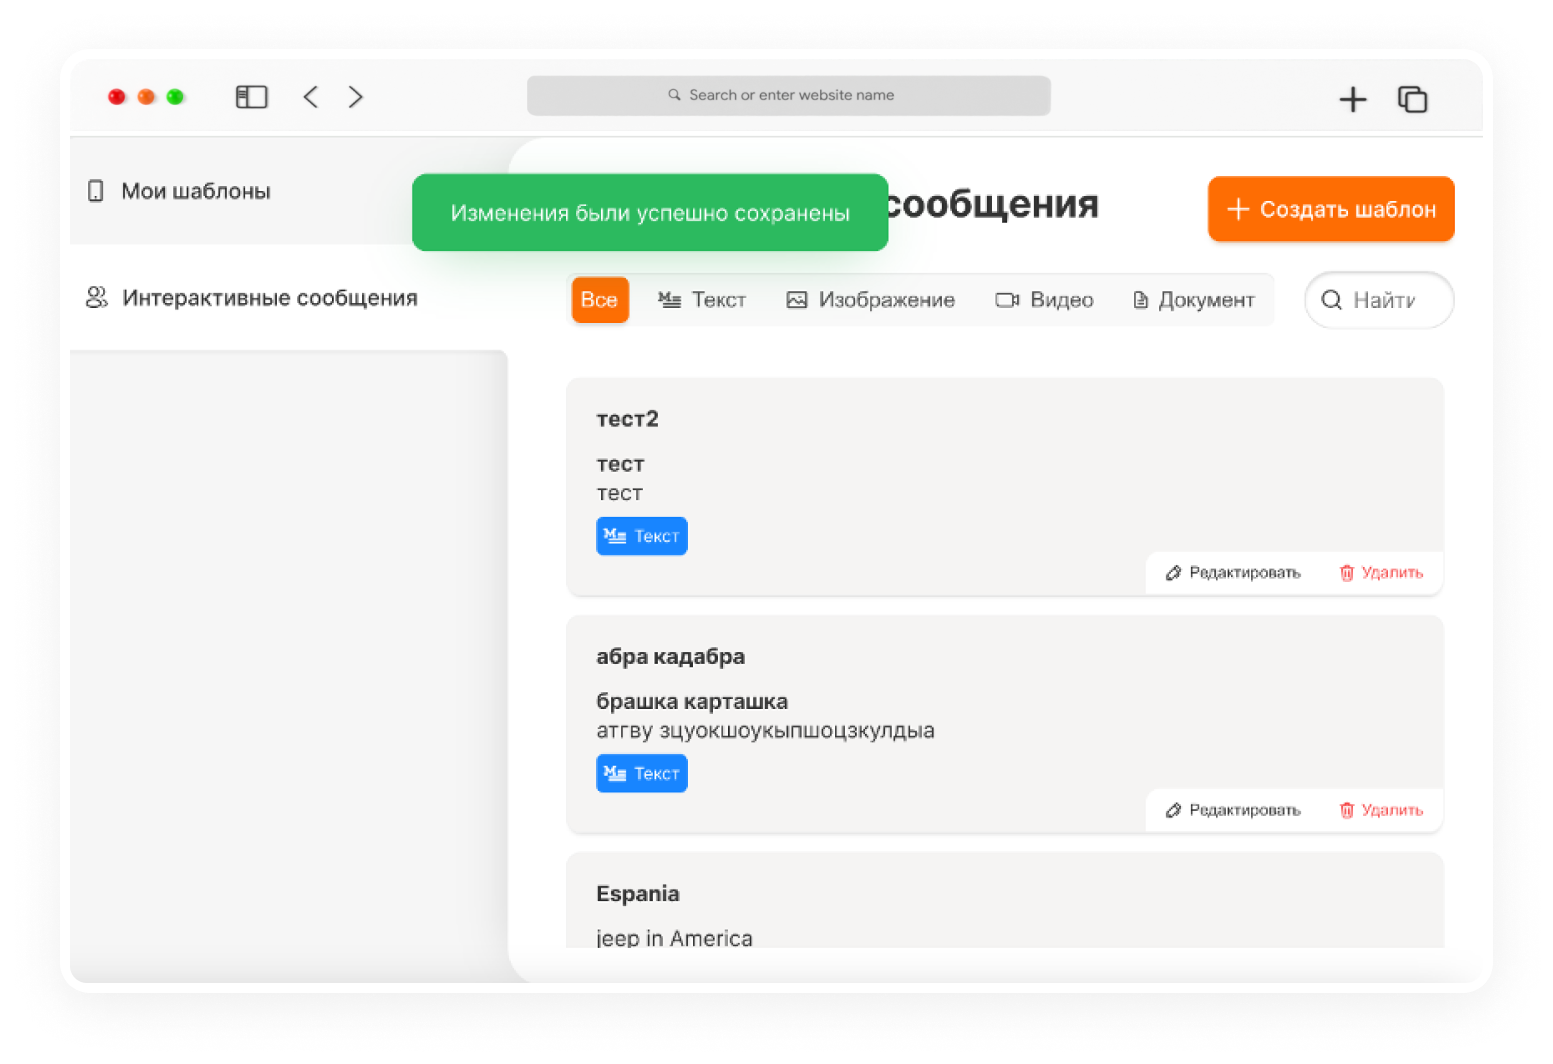
Task: Click the Текст tag on тест2 card
Action: 642,536
